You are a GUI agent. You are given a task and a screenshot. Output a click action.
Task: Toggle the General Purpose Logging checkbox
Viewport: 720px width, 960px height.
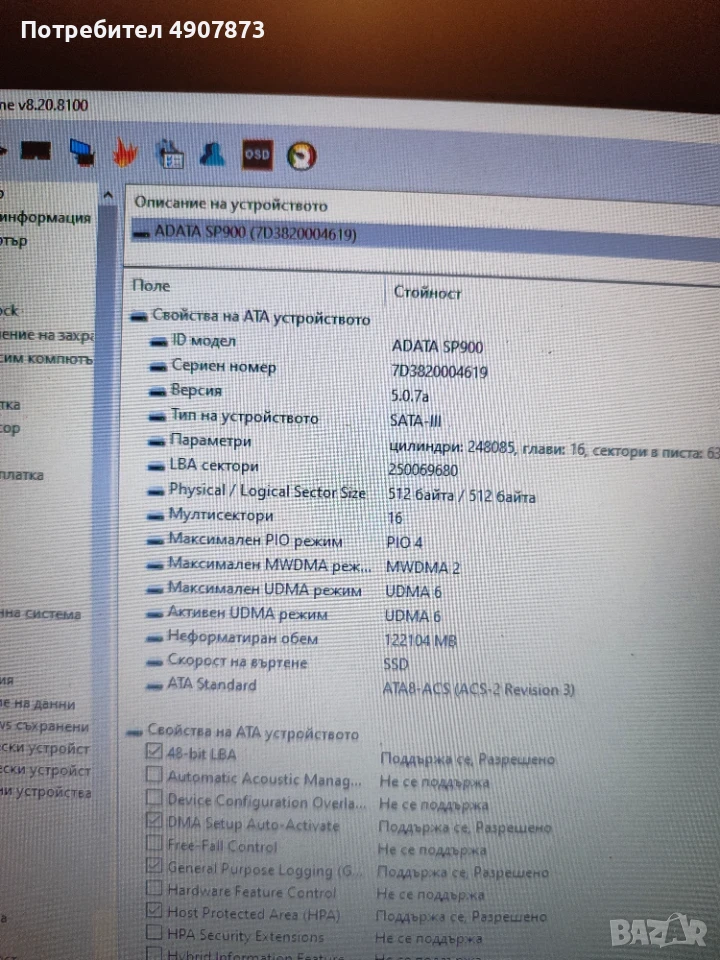click(x=154, y=866)
